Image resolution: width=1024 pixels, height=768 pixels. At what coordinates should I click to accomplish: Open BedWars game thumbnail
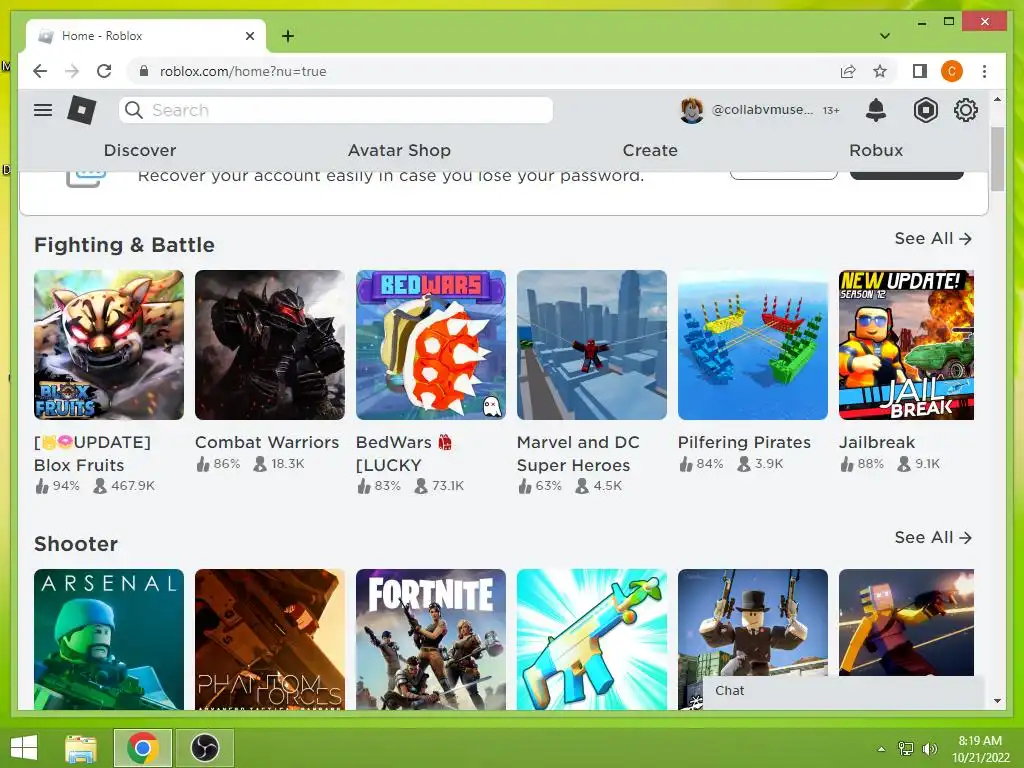[x=431, y=345]
